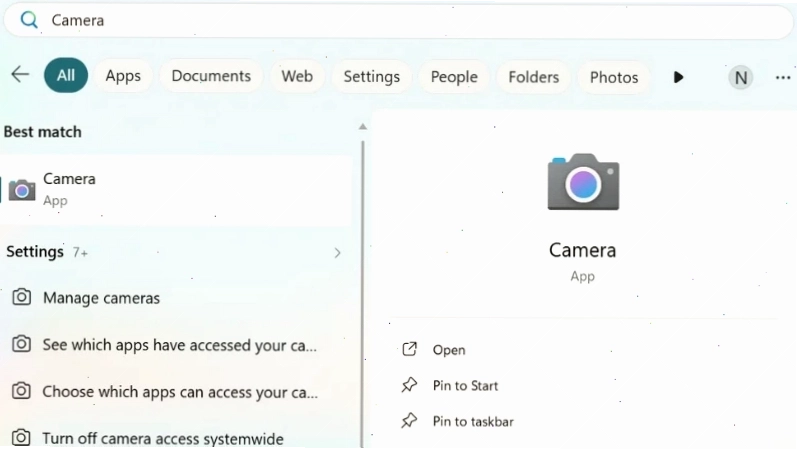Click the large Camera app icon
The width and height of the screenshot is (797, 450).
tap(583, 182)
